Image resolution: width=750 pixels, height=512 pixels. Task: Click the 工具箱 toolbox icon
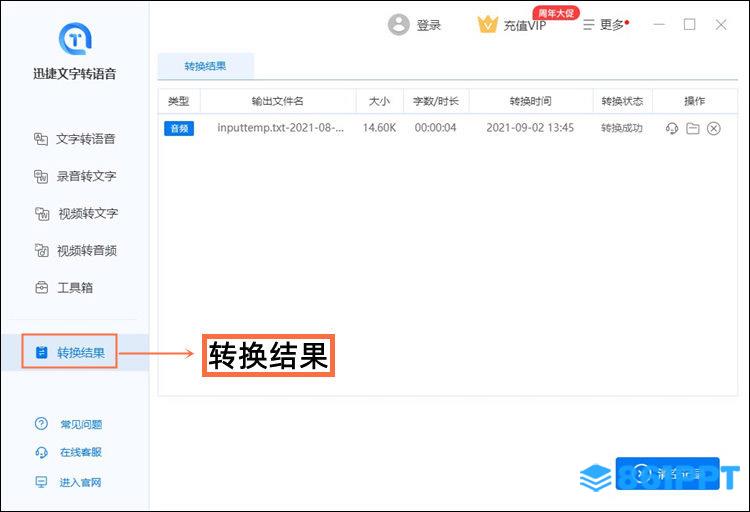click(42, 288)
